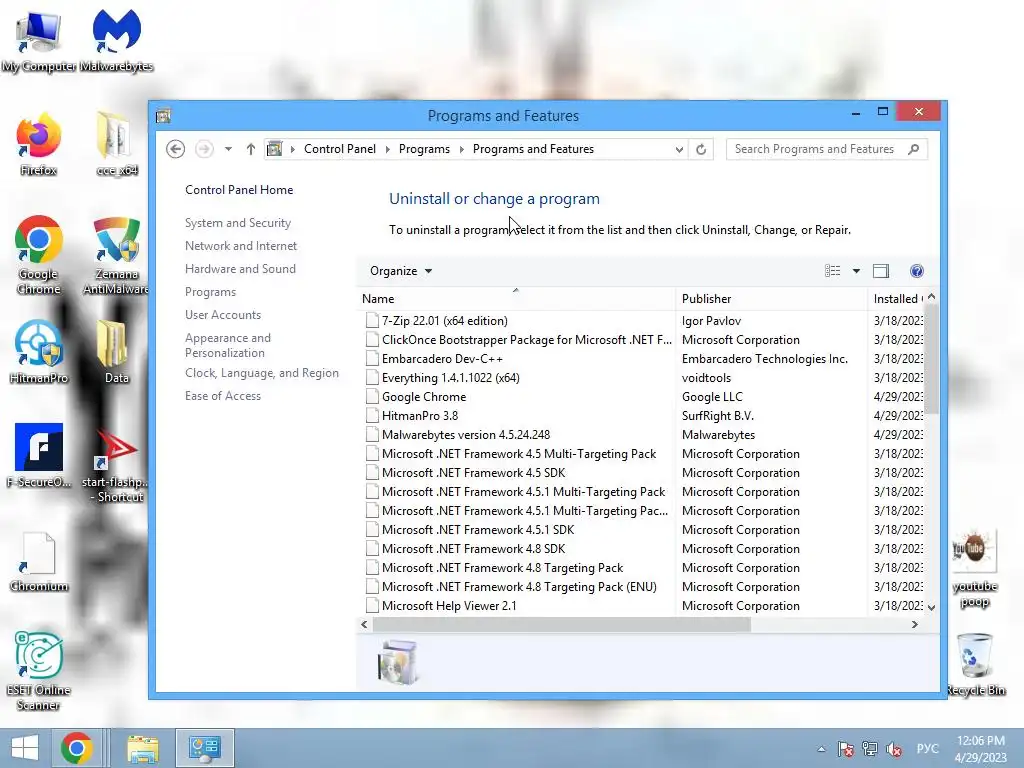Sort by the Name column header
The height and width of the screenshot is (768, 1024).
click(x=517, y=298)
